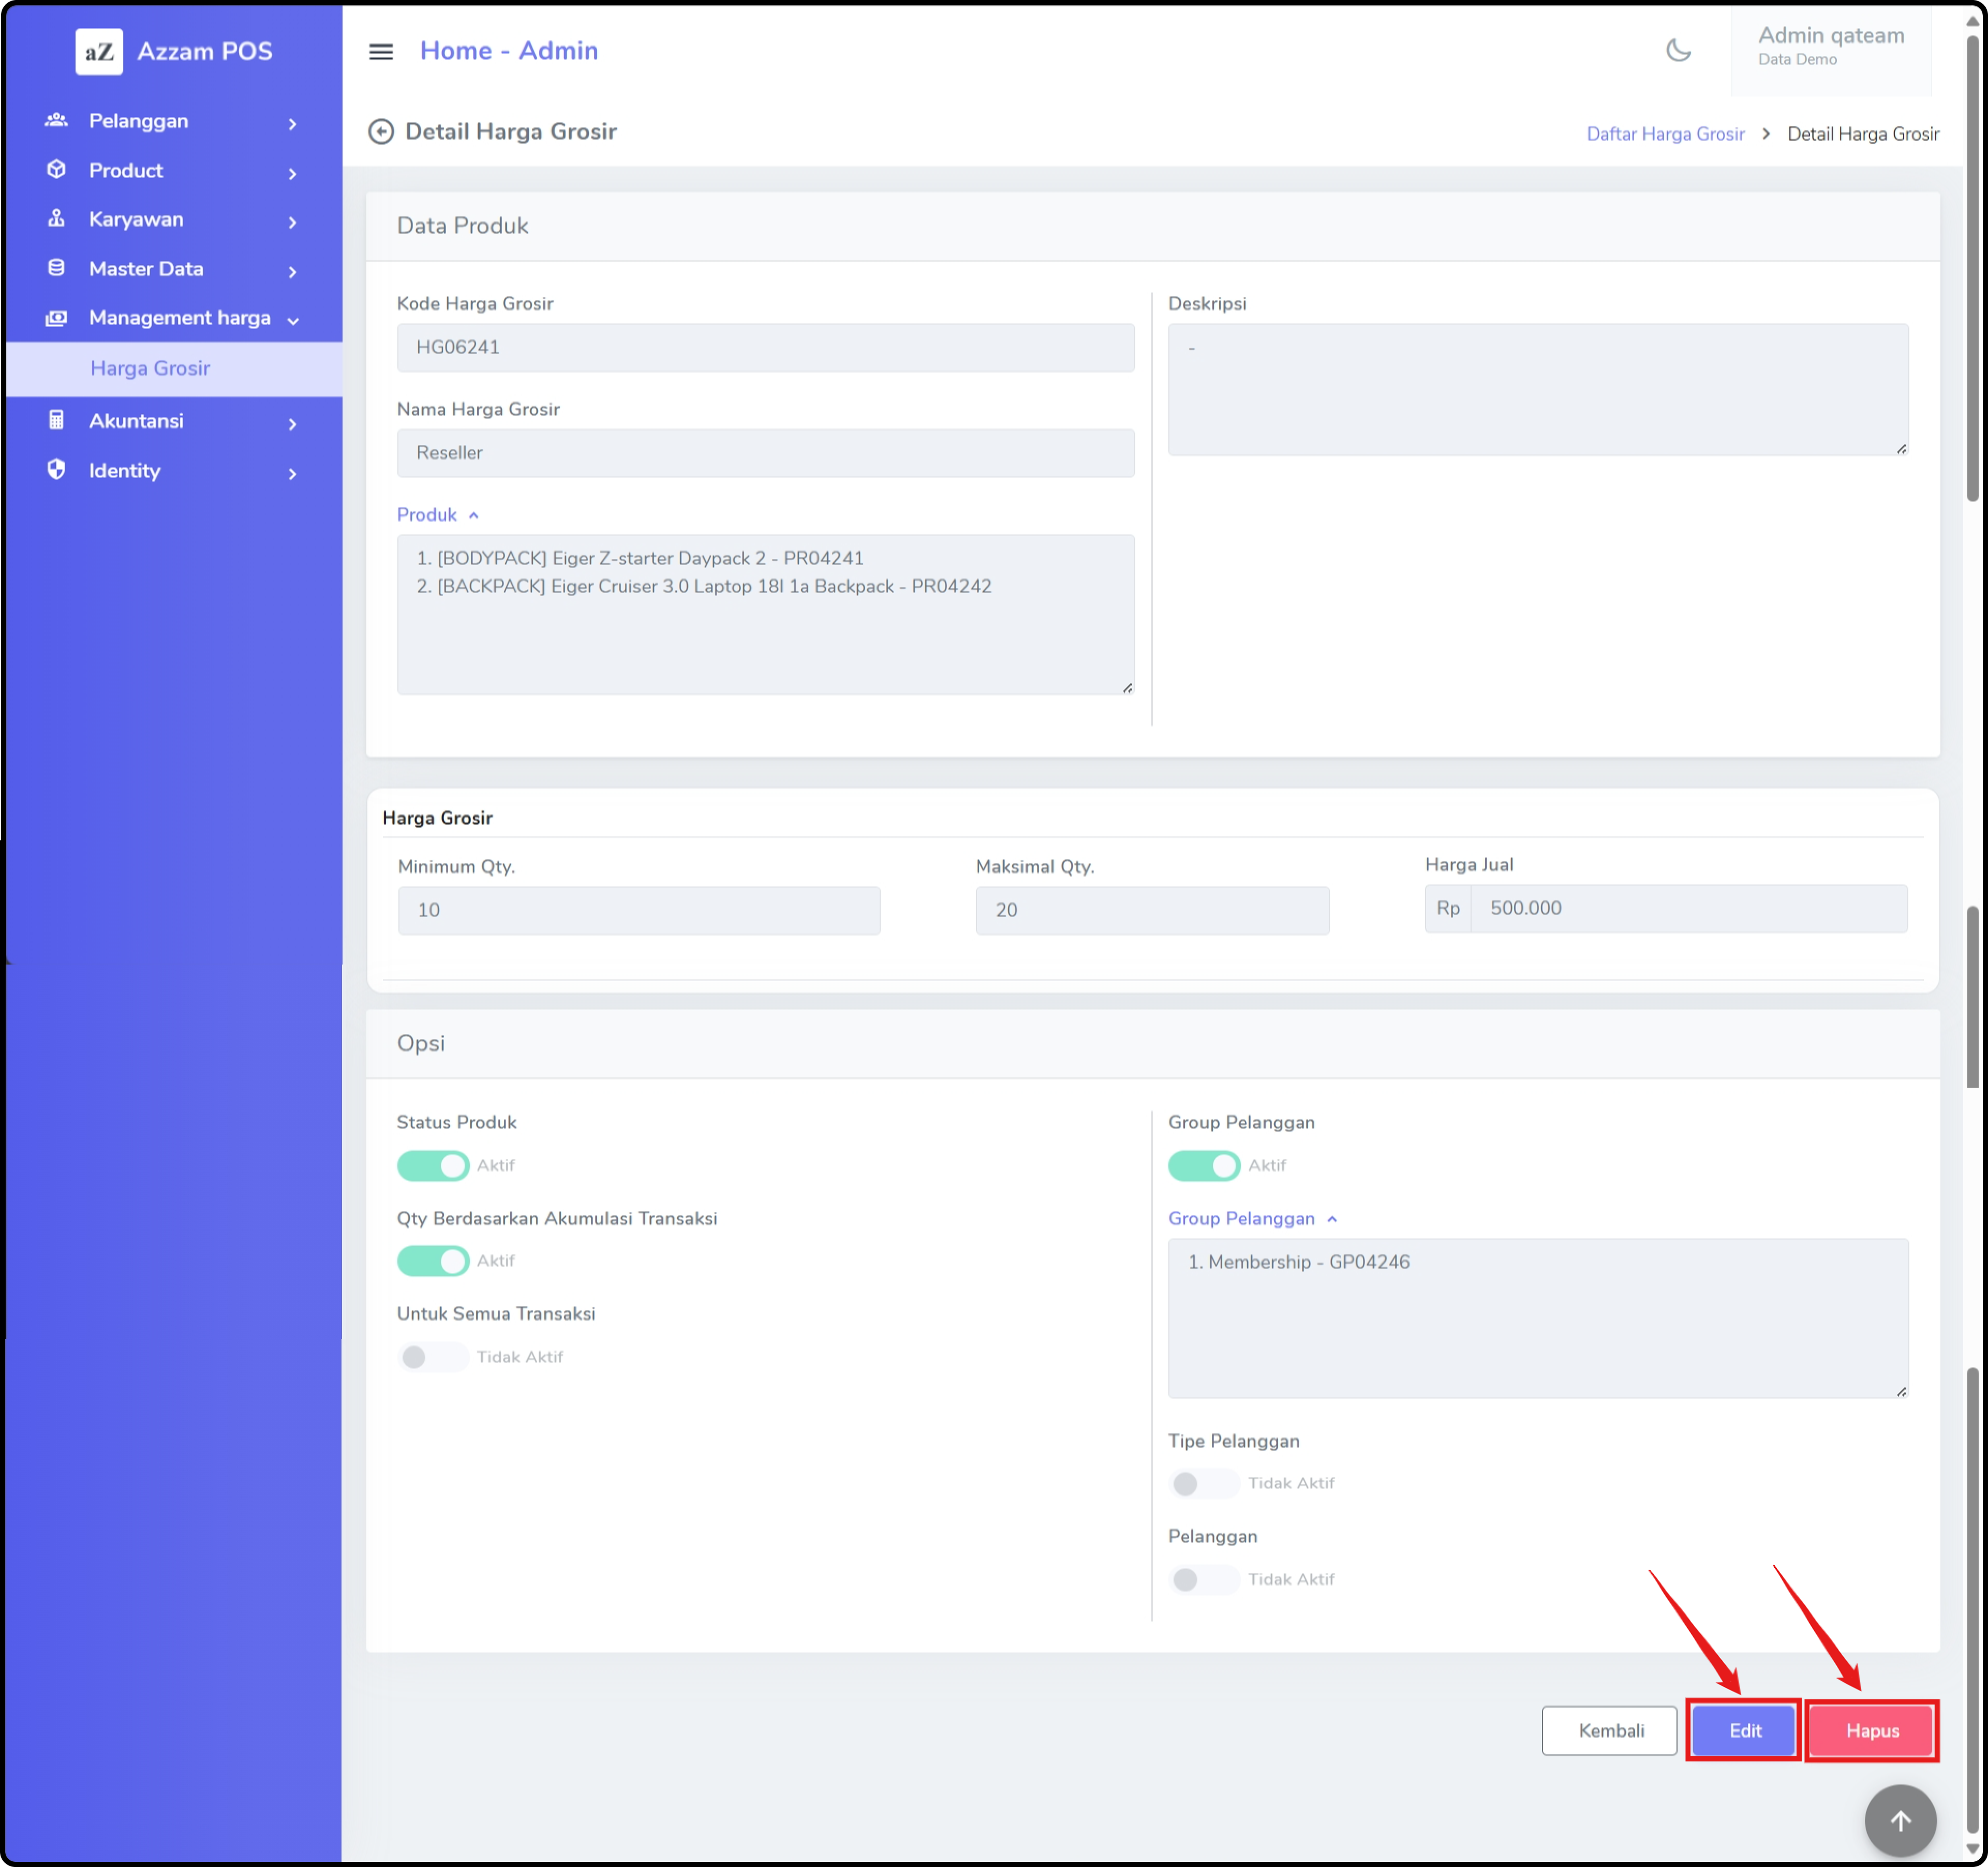Click the Akuntansi calculator icon in sidebar
This screenshot has height=1867, width=1988.
tap(57, 421)
